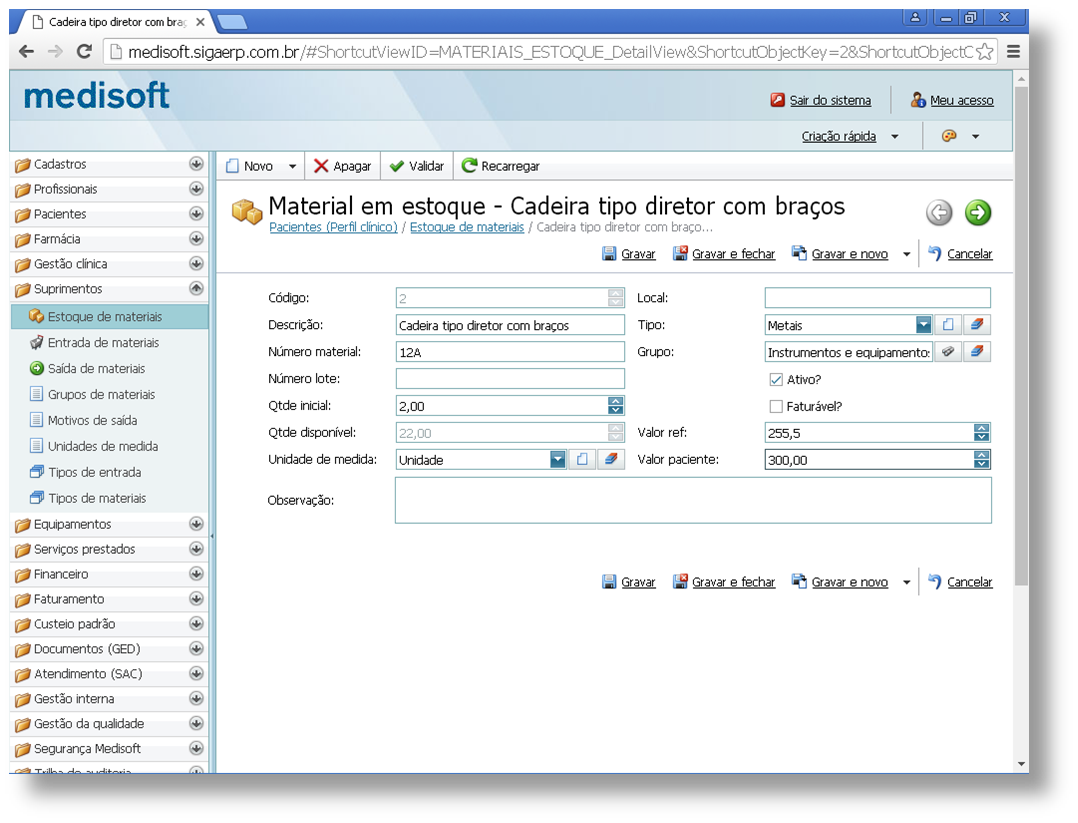Click the browser back arrow
1078x823 pixels.
26,52
